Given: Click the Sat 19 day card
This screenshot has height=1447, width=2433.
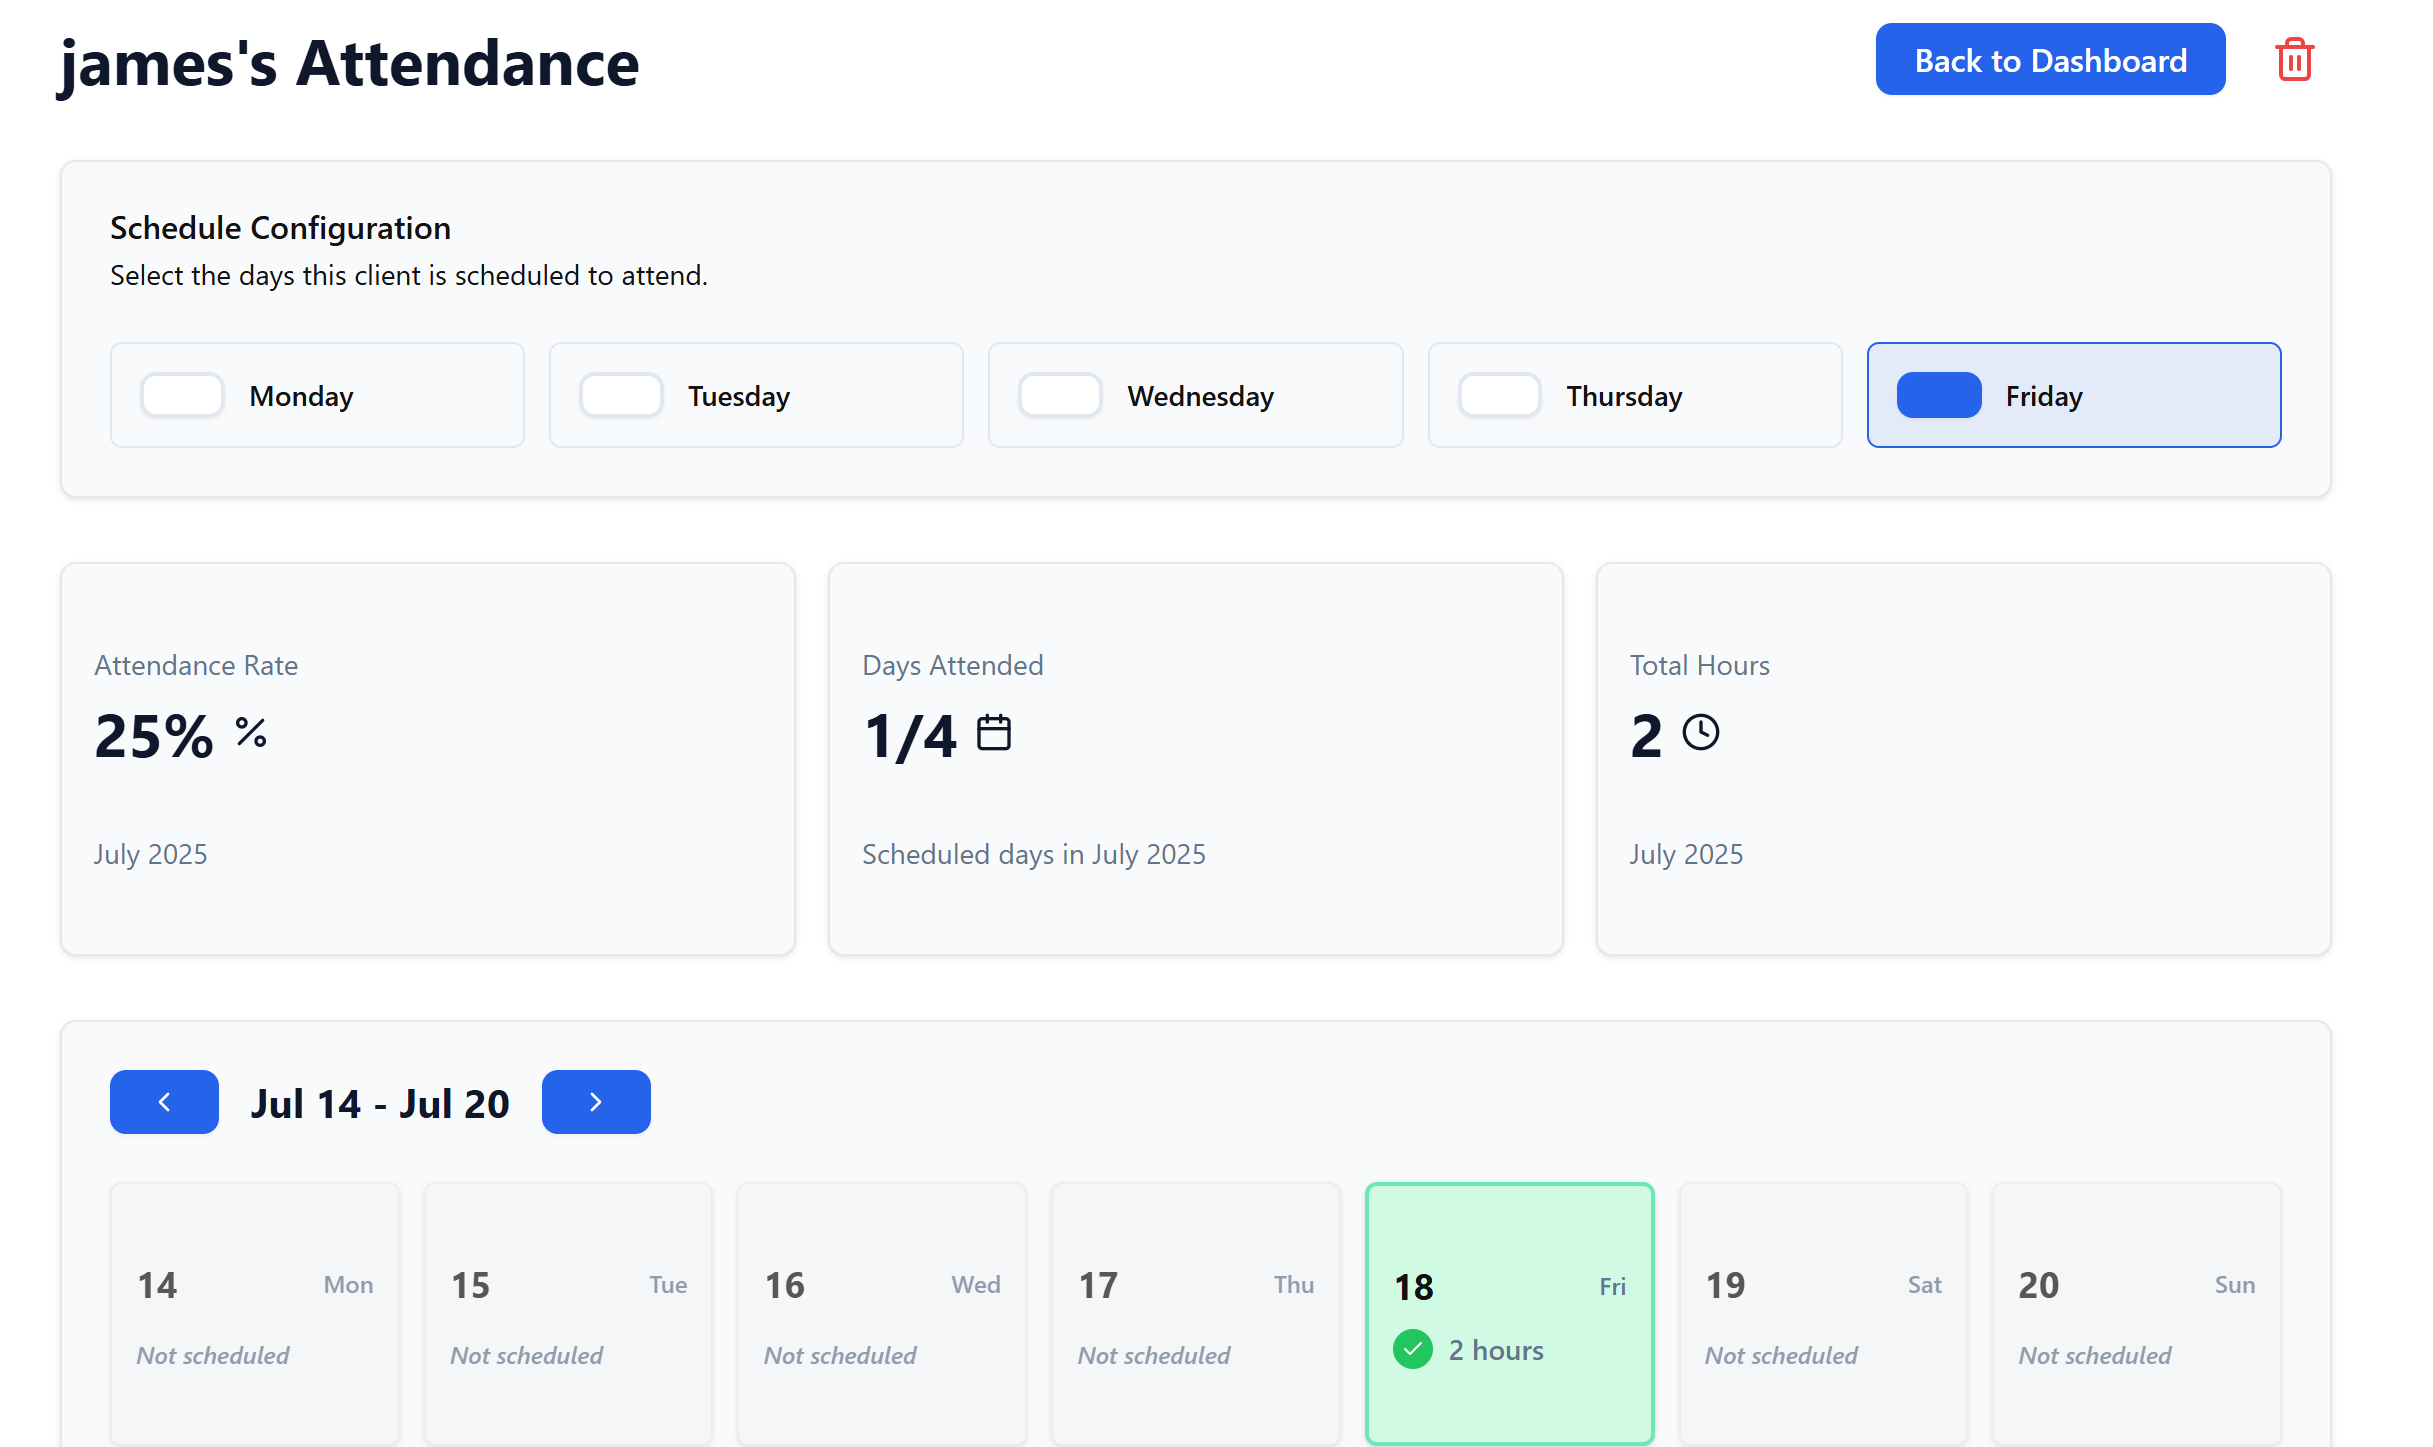Looking at the screenshot, I should click(x=1823, y=1313).
